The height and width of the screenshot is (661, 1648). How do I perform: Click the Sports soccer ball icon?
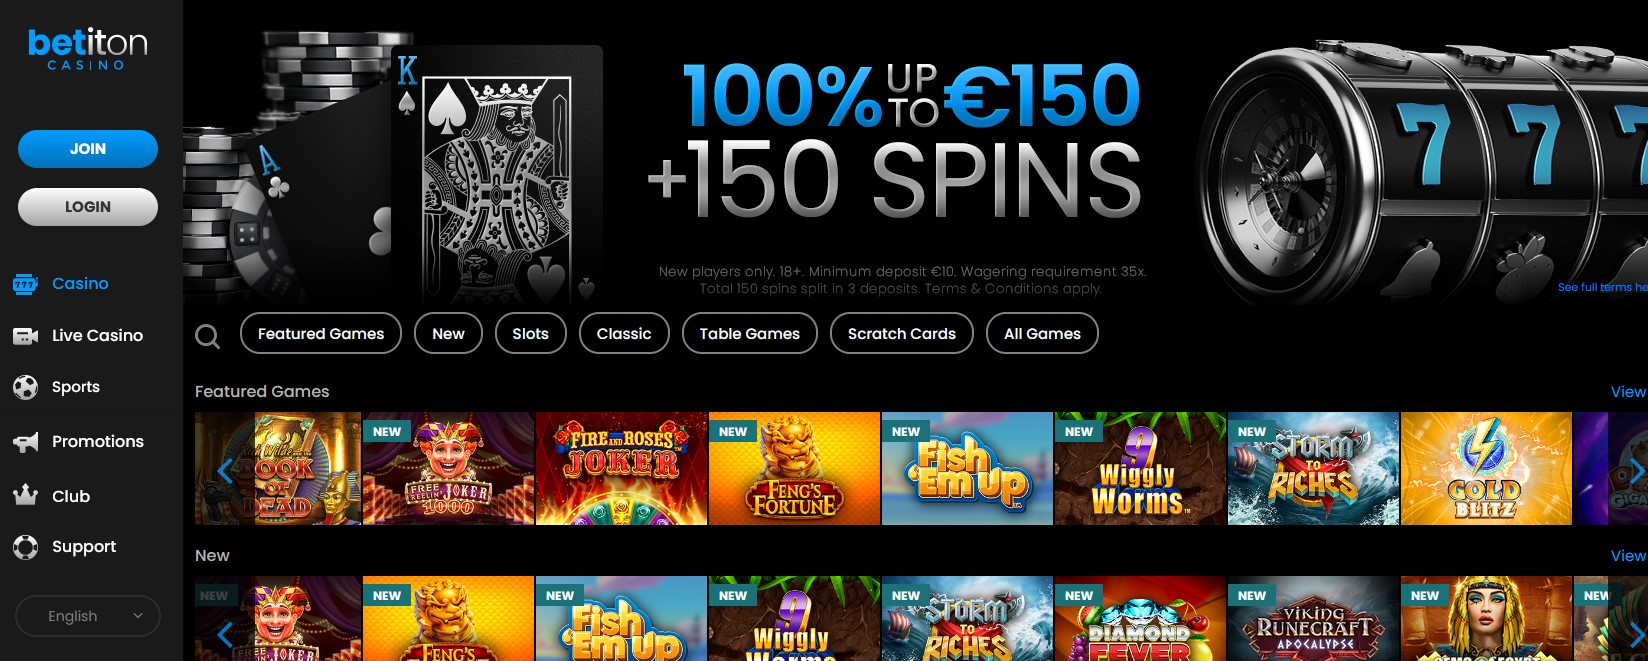25,387
